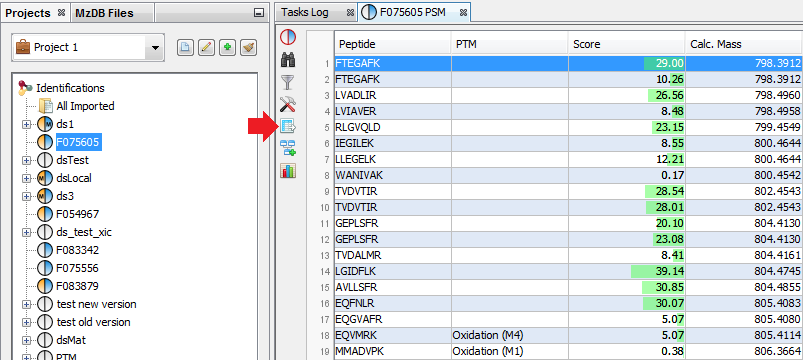Open search with the binoculars icon
The width and height of the screenshot is (803, 360).
288,60
